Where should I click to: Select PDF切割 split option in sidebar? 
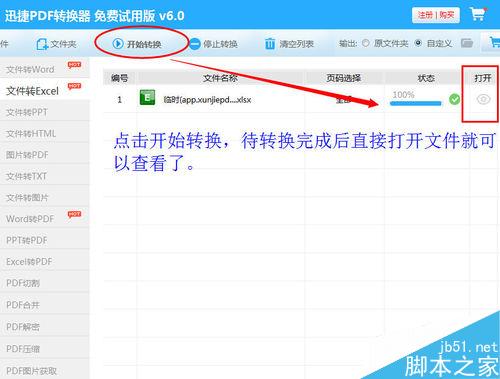click(45, 283)
